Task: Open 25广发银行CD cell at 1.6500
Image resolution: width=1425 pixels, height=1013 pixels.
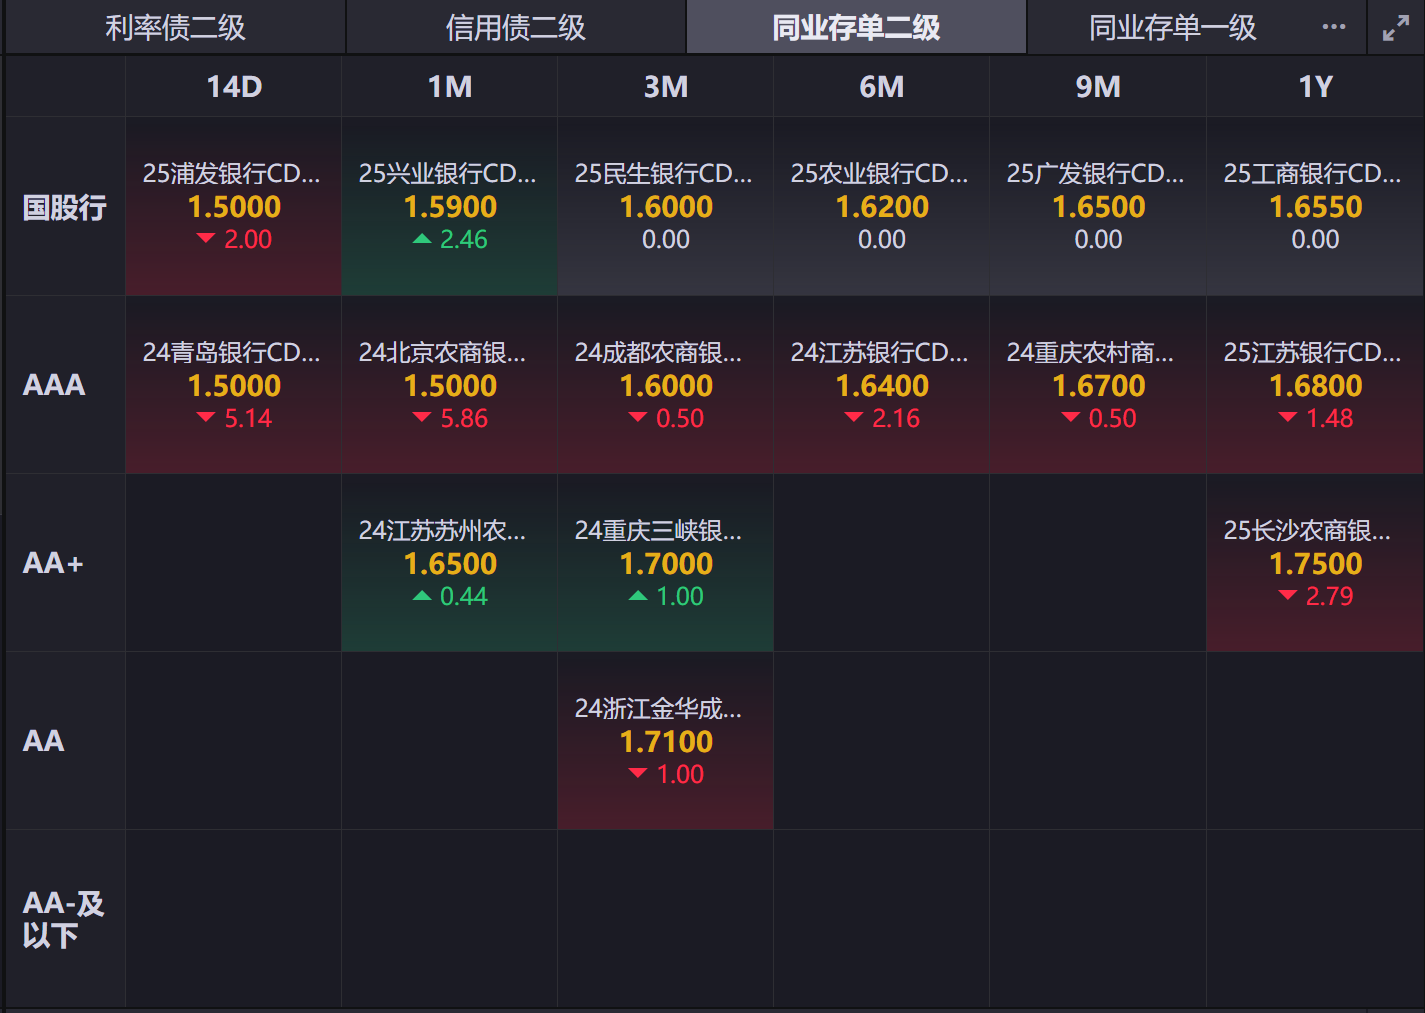Action: (1098, 207)
